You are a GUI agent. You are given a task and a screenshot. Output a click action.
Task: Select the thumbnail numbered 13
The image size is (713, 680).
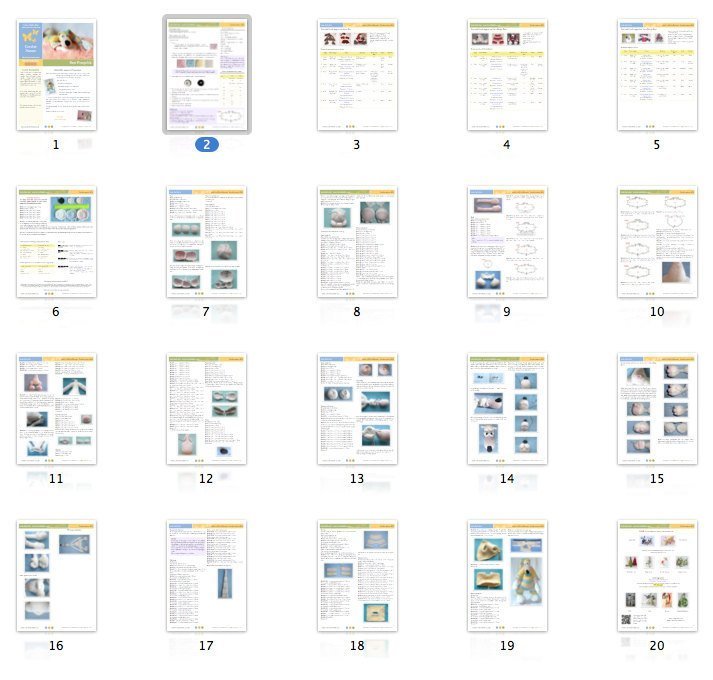[x=357, y=409]
